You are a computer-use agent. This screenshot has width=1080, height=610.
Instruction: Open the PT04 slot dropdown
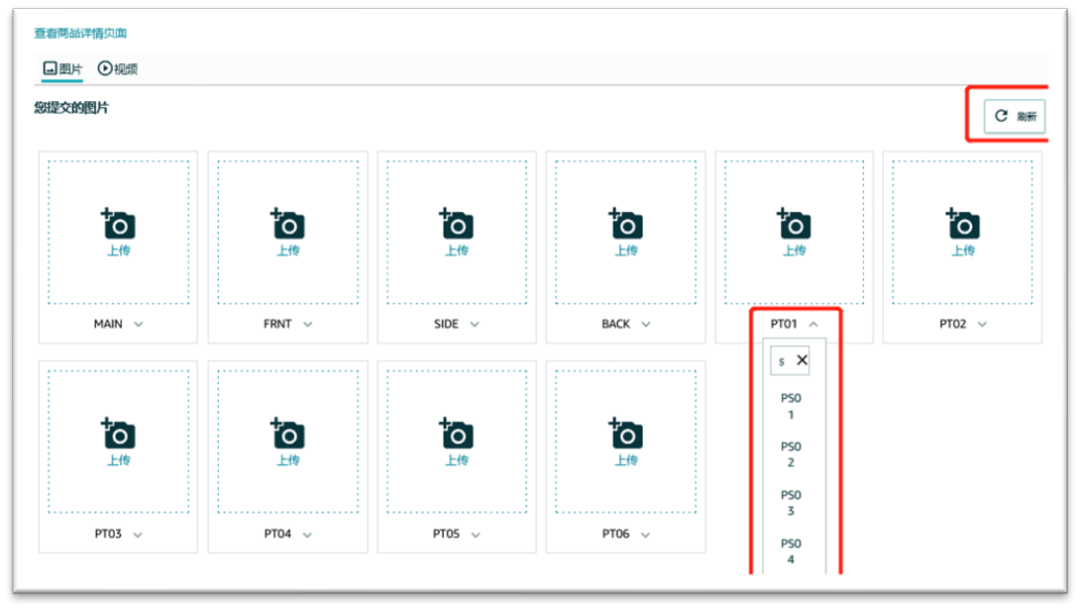[x=307, y=535]
